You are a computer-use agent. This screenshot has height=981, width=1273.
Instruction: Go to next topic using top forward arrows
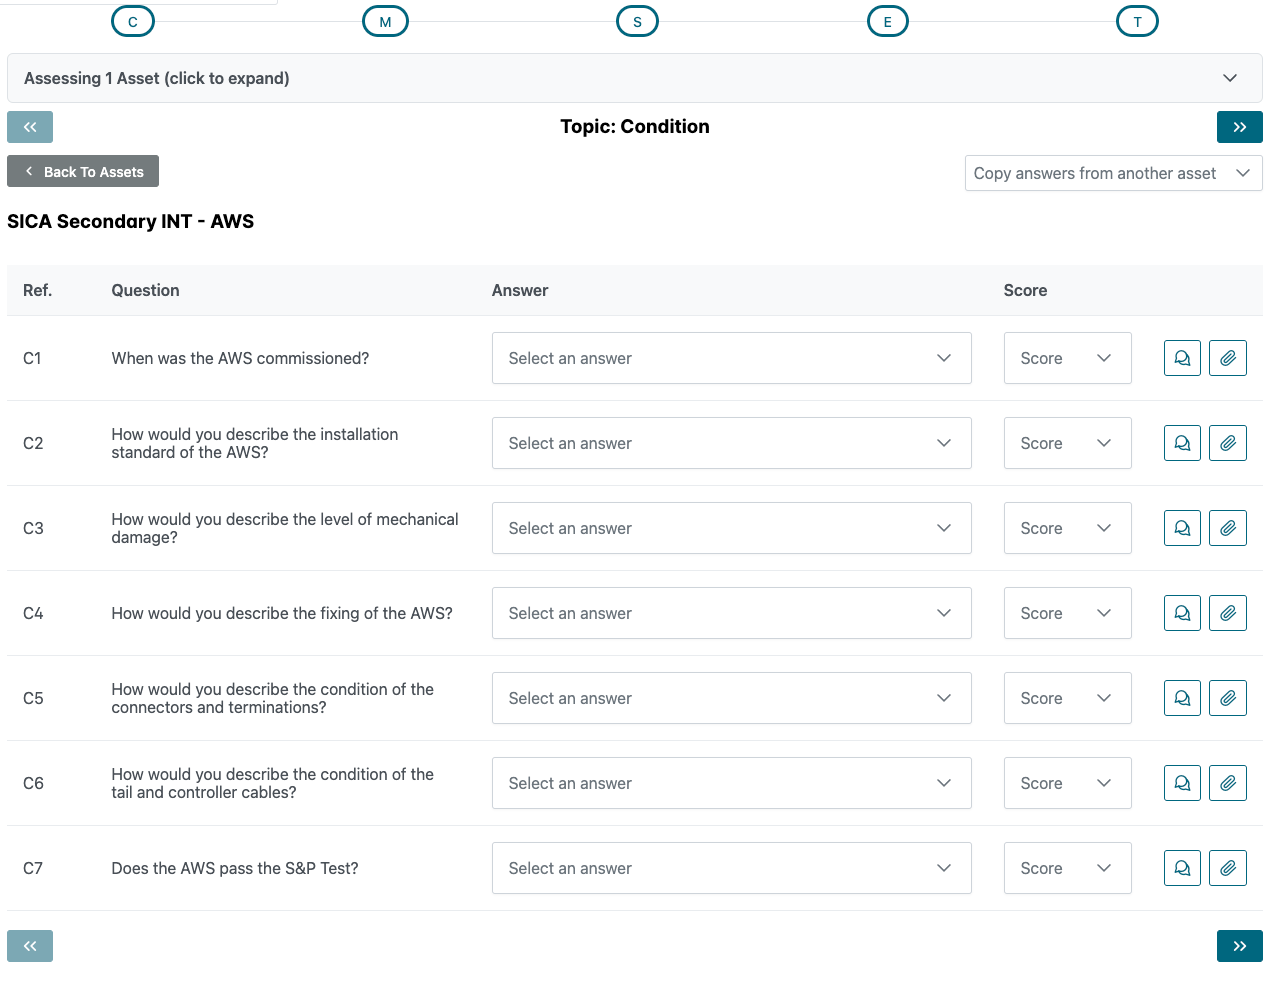[1239, 127]
